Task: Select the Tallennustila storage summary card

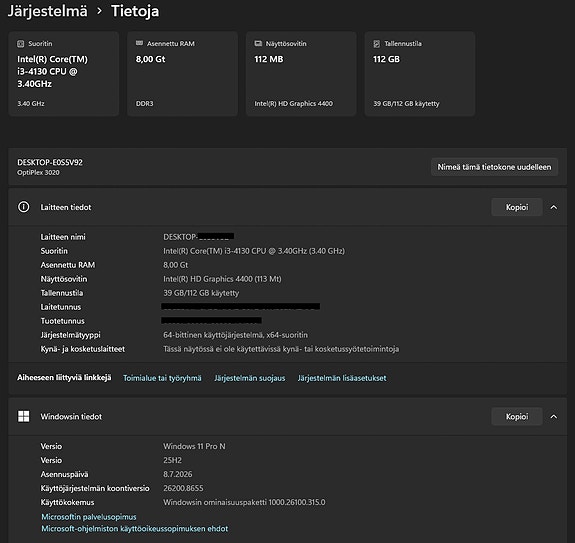Action: (x=420, y=74)
